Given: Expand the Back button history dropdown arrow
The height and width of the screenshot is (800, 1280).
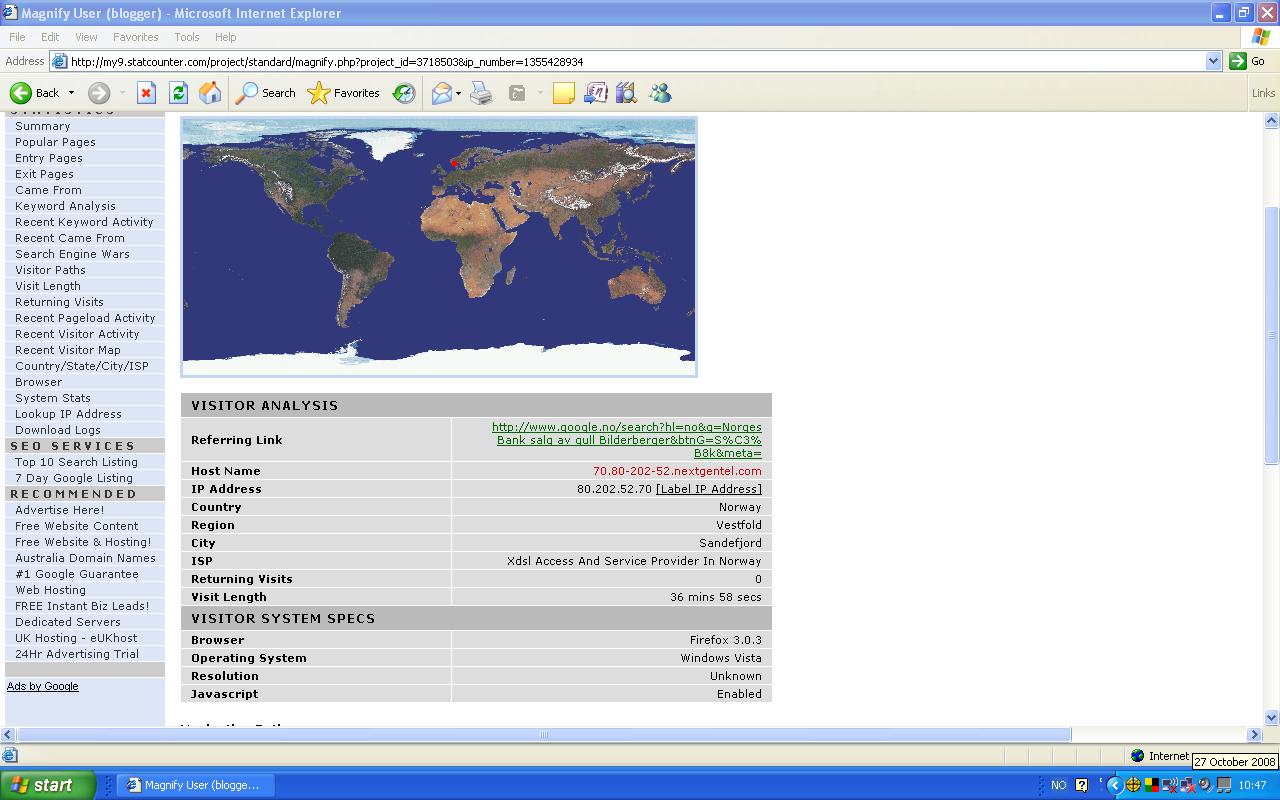Looking at the screenshot, I should click(x=71, y=93).
